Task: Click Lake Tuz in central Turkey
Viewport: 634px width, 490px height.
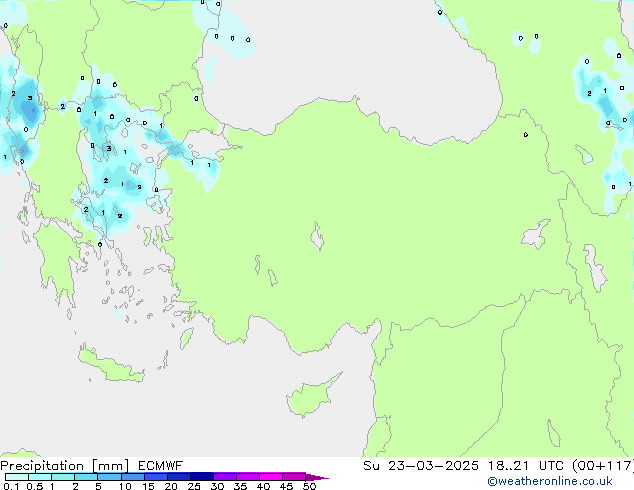Action: pyautogui.click(x=318, y=238)
